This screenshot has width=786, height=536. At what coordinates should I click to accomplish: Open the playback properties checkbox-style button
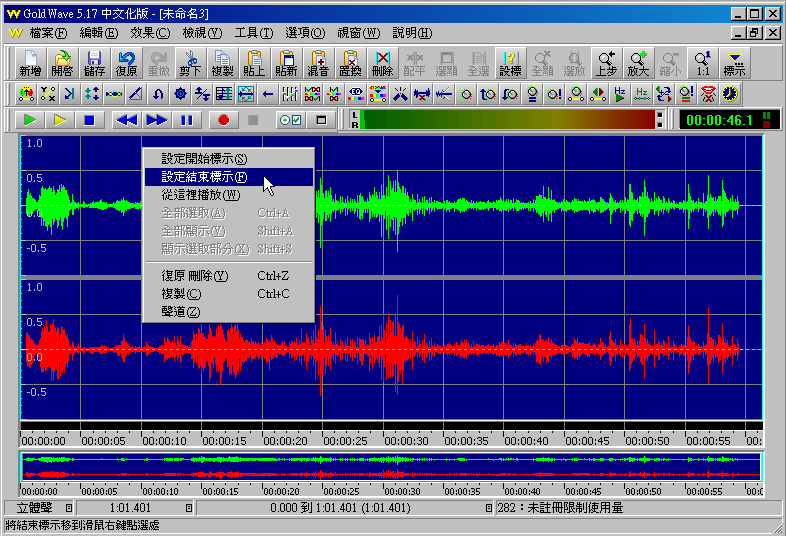coord(289,120)
